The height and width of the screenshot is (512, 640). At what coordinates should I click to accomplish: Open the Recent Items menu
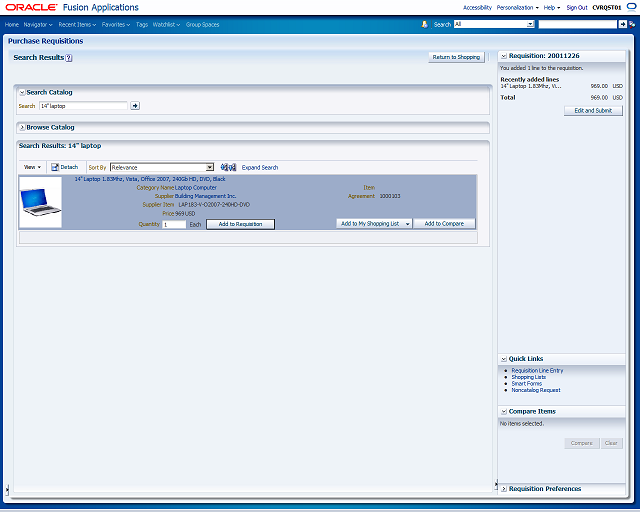[x=77, y=24]
